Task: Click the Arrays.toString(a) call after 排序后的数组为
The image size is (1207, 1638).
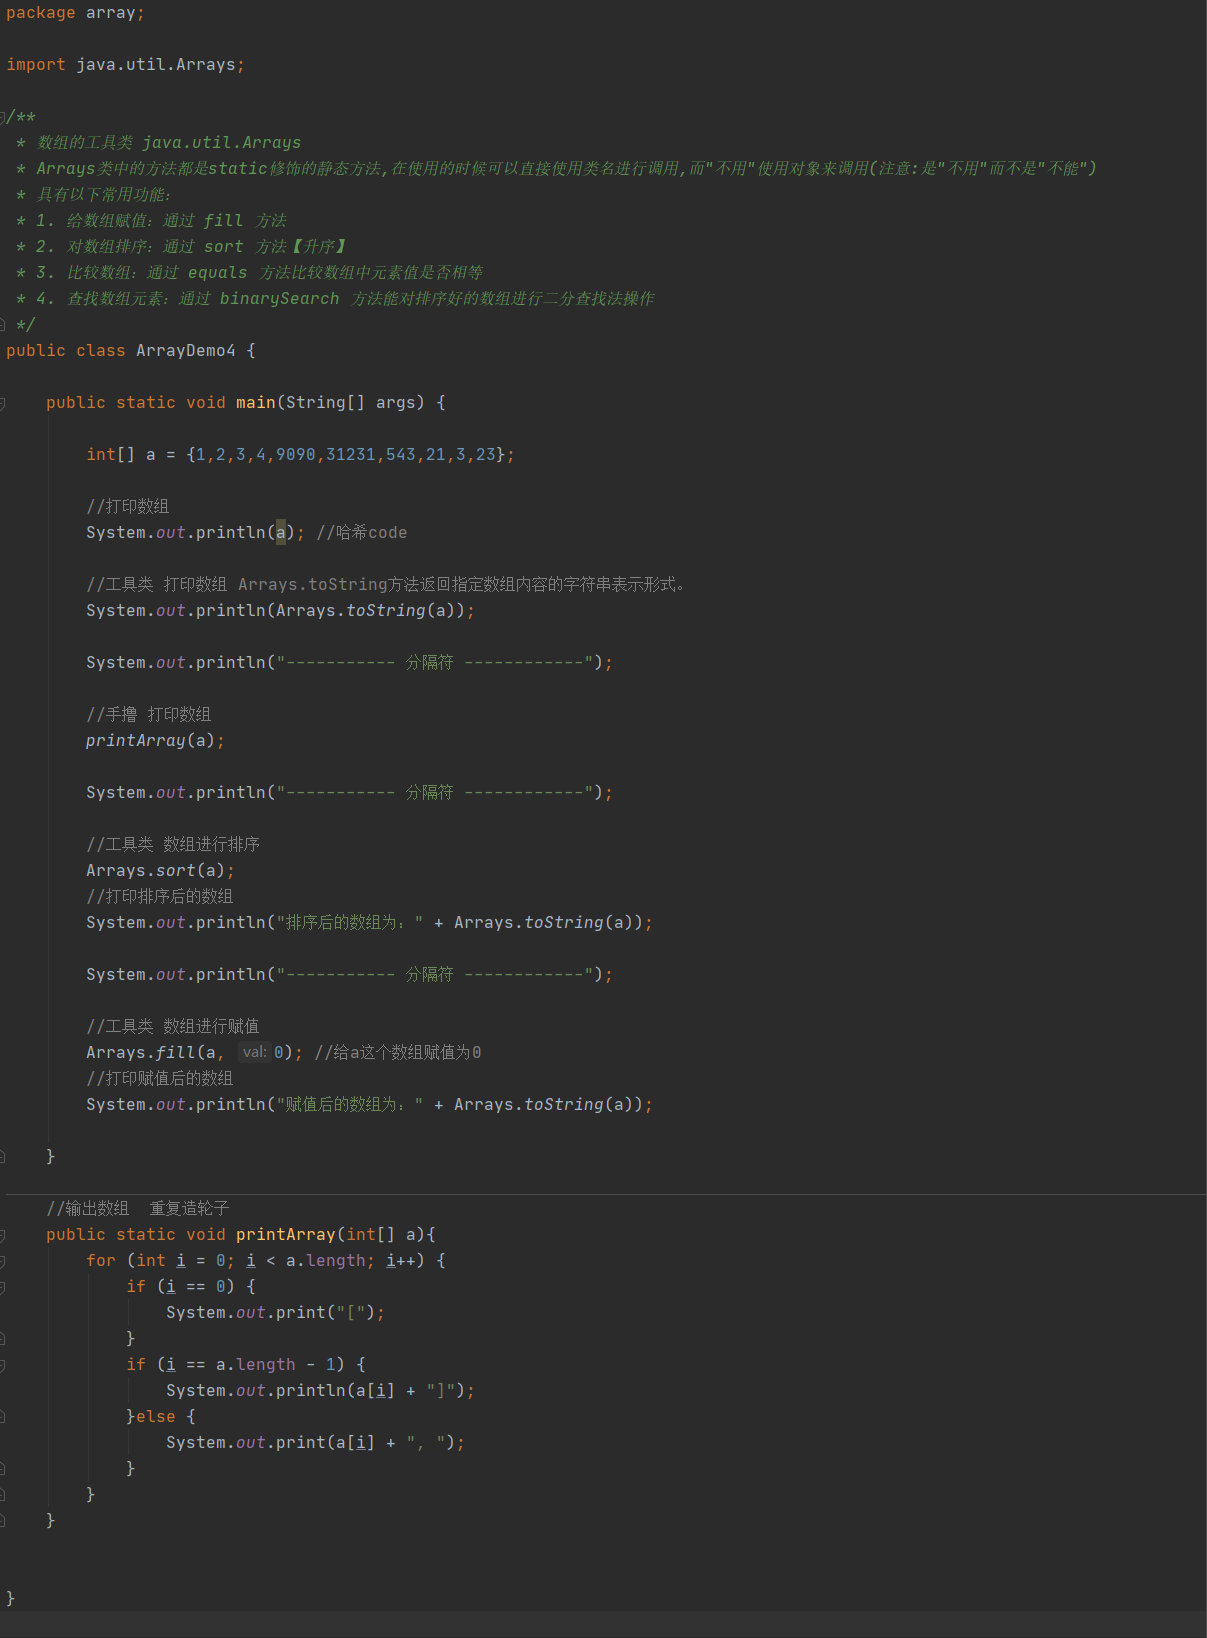Action: [x=549, y=922]
